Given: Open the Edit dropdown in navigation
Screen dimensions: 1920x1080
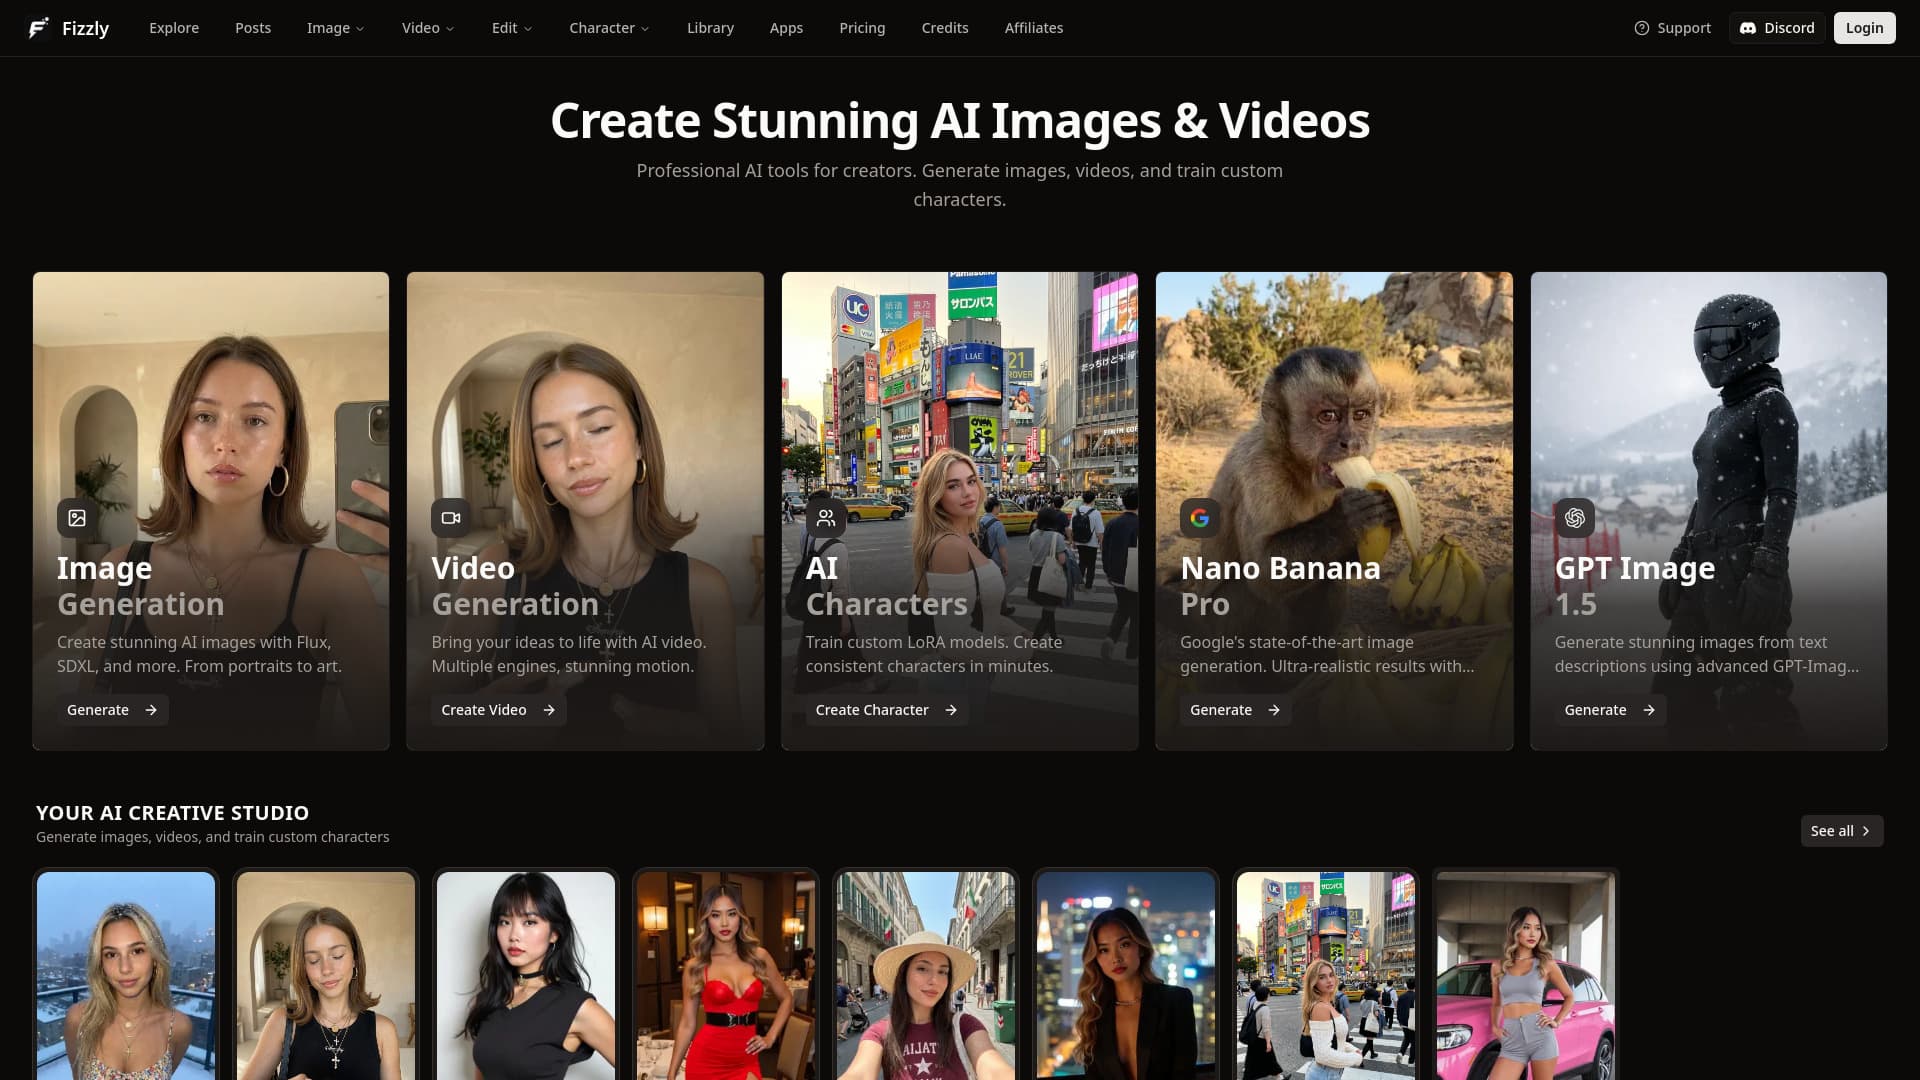Looking at the screenshot, I should [511, 28].
